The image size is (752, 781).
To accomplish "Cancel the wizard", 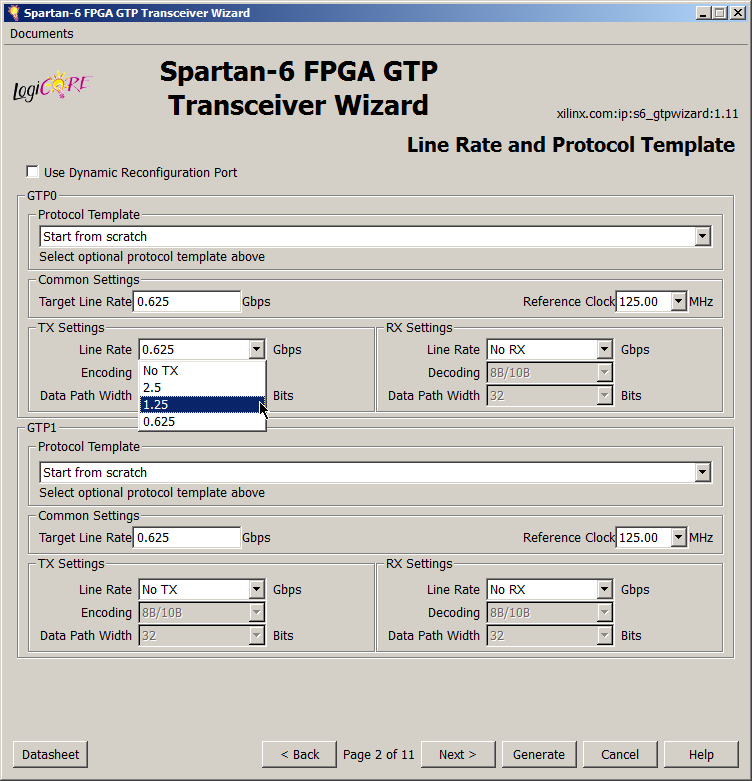I will point(620,754).
